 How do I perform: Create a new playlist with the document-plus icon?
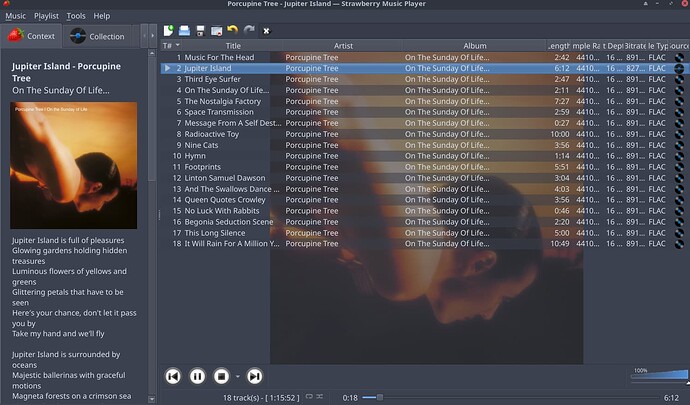(x=169, y=30)
